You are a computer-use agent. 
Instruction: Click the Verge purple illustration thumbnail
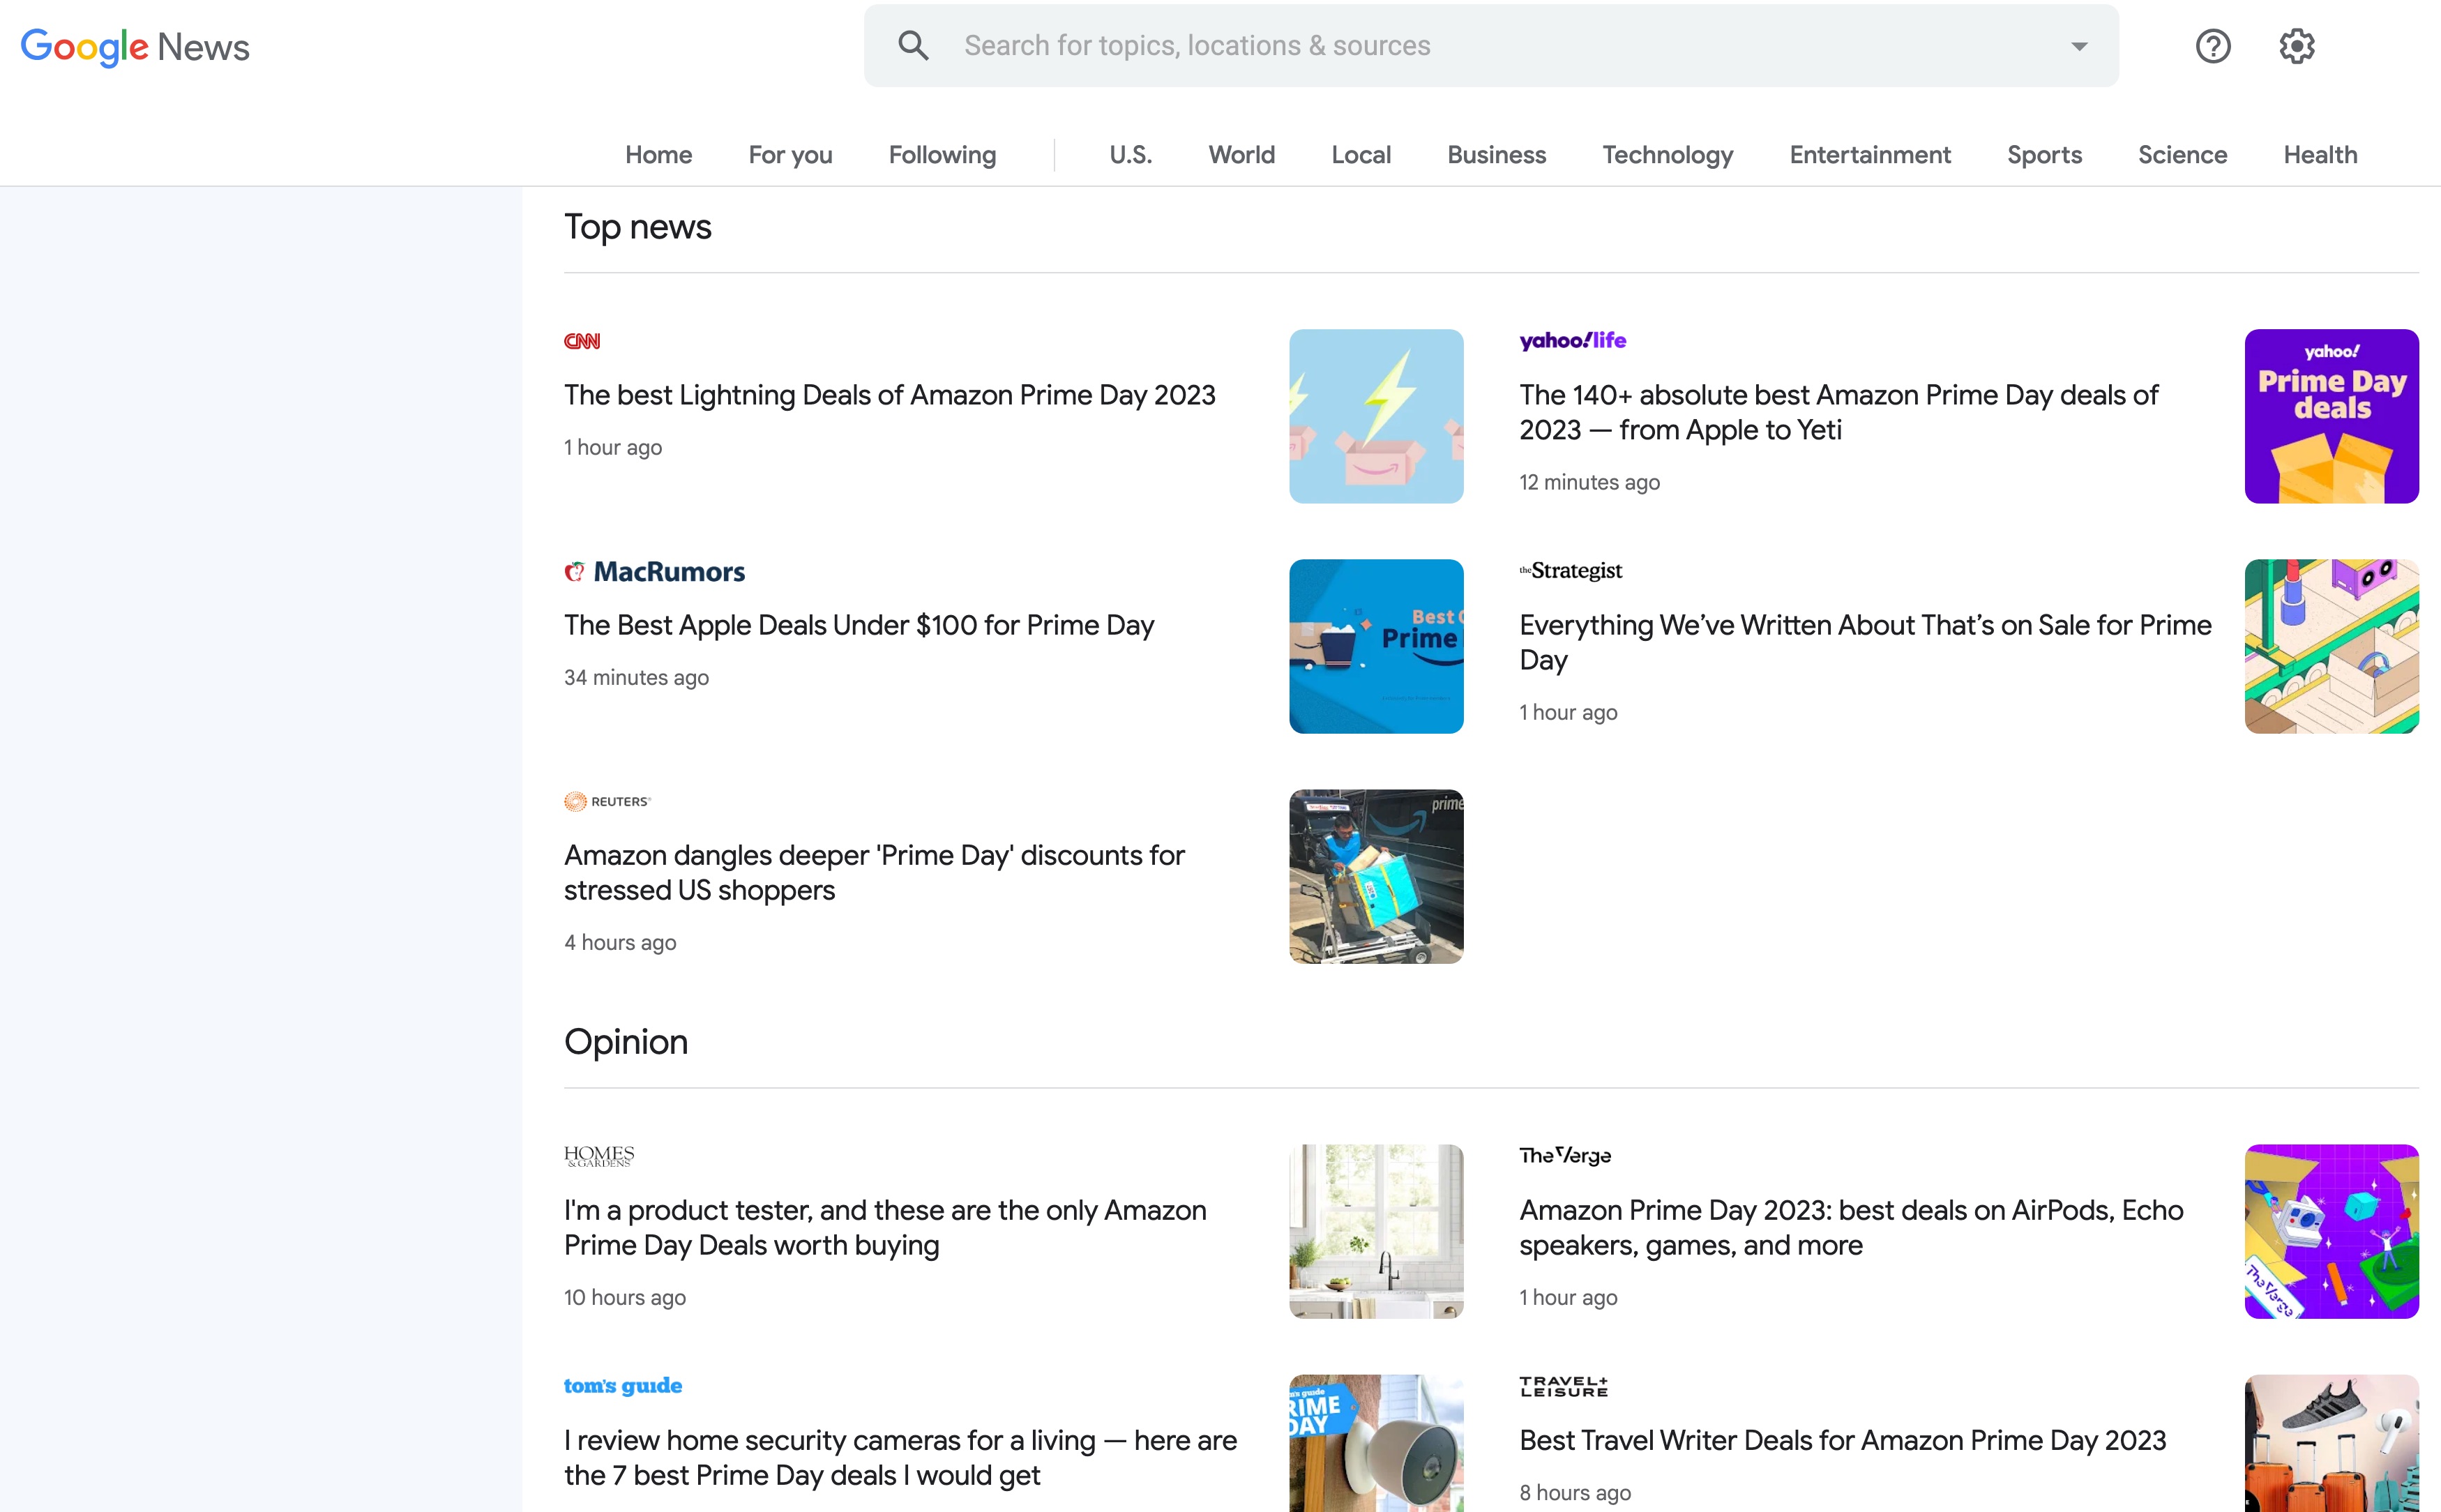(2331, 1231)
